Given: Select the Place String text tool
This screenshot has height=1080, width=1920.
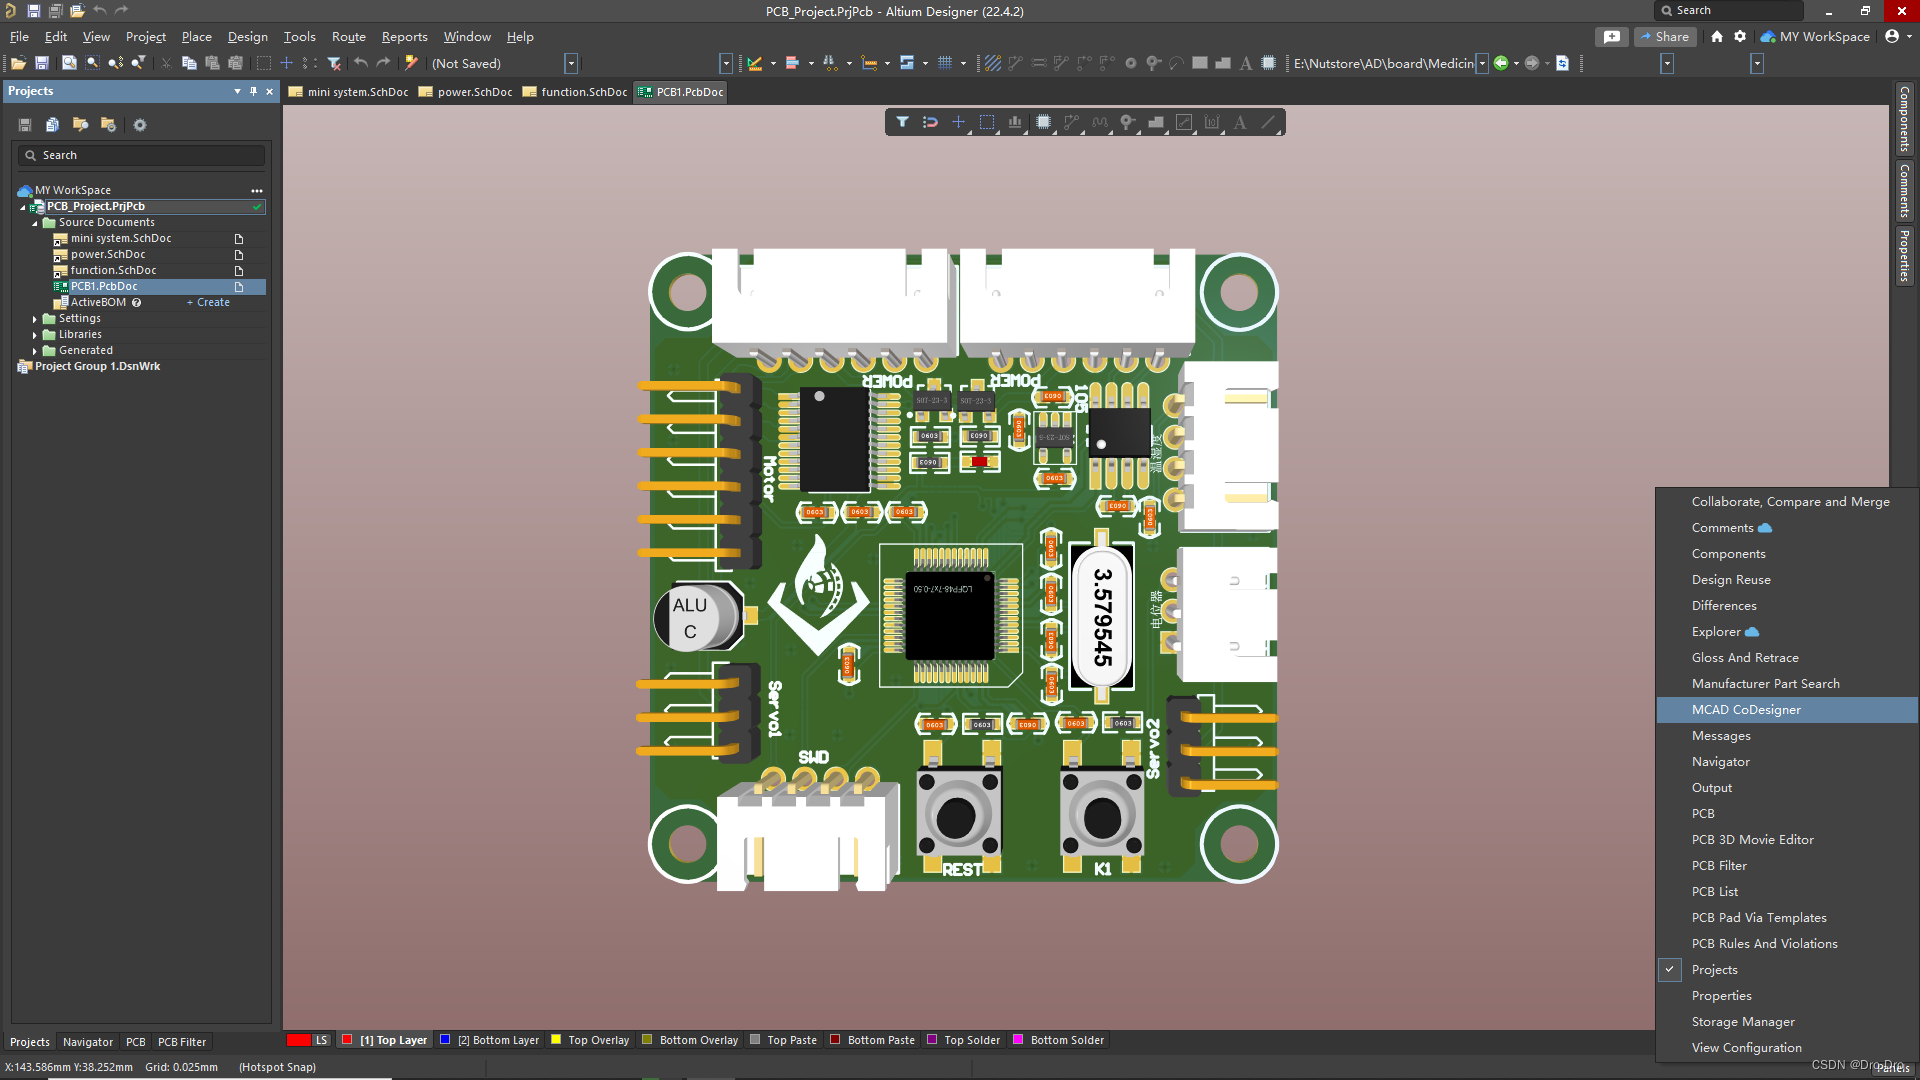Looking at the screenshot, I should pyautogui.click(x=1240, y=122).
